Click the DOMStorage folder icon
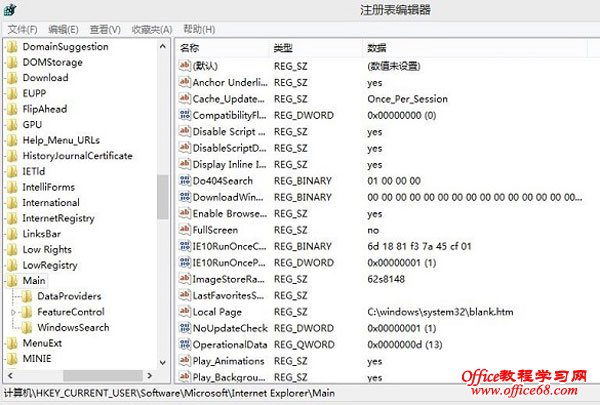This screenshot has width=600, height=405. pos(12,62)
